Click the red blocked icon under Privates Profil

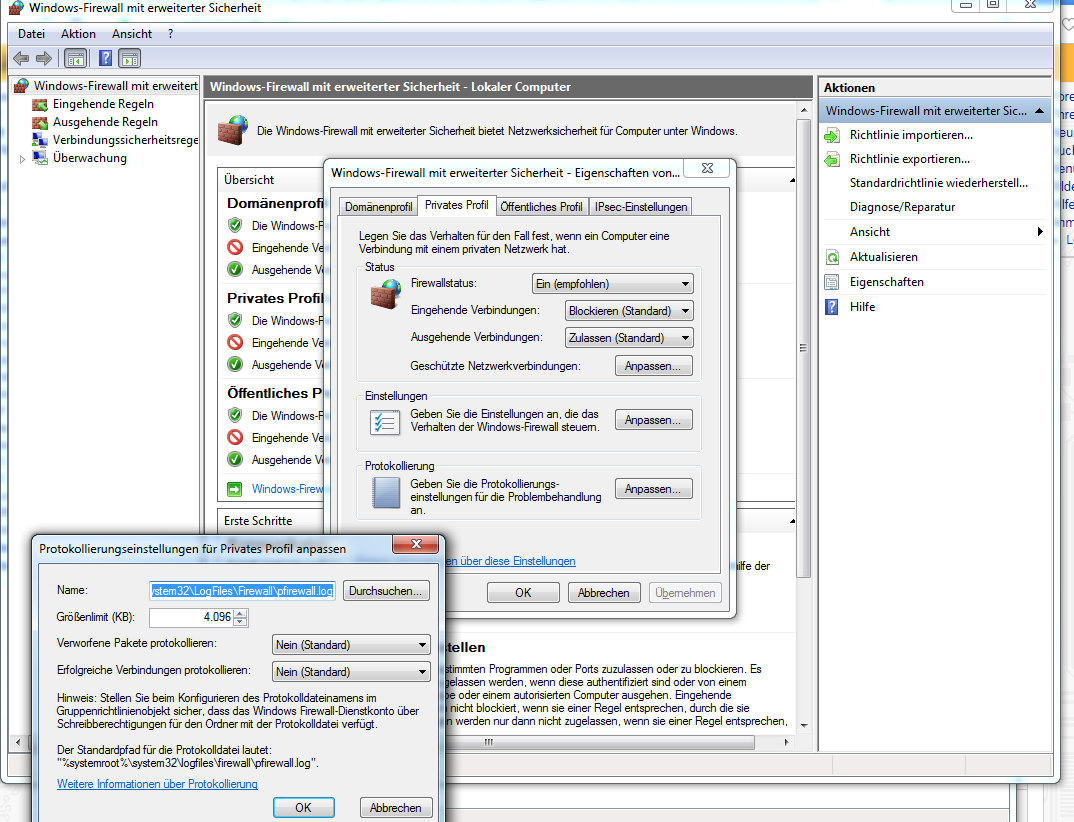point(235,342)
